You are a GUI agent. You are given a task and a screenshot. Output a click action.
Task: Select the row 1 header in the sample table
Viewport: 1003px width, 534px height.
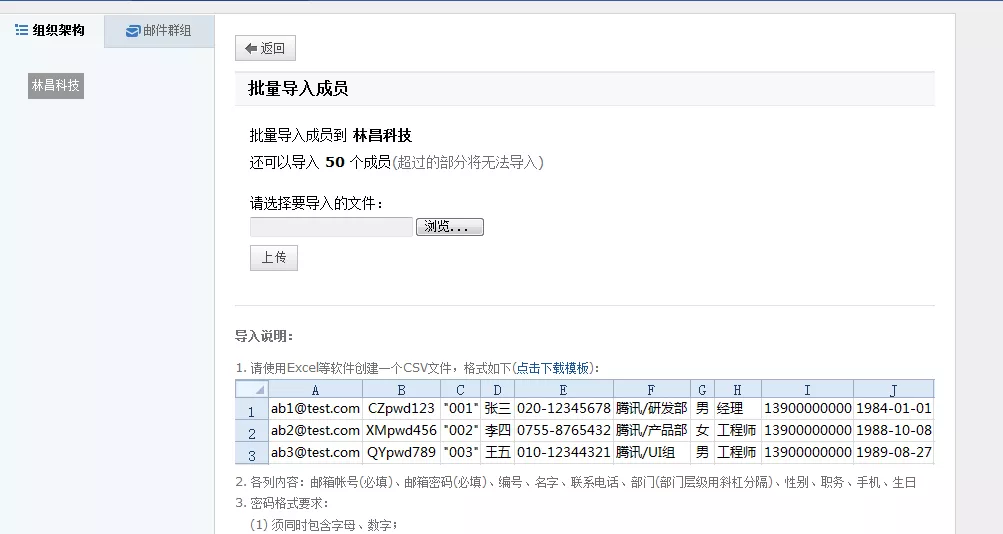point(252,410)
